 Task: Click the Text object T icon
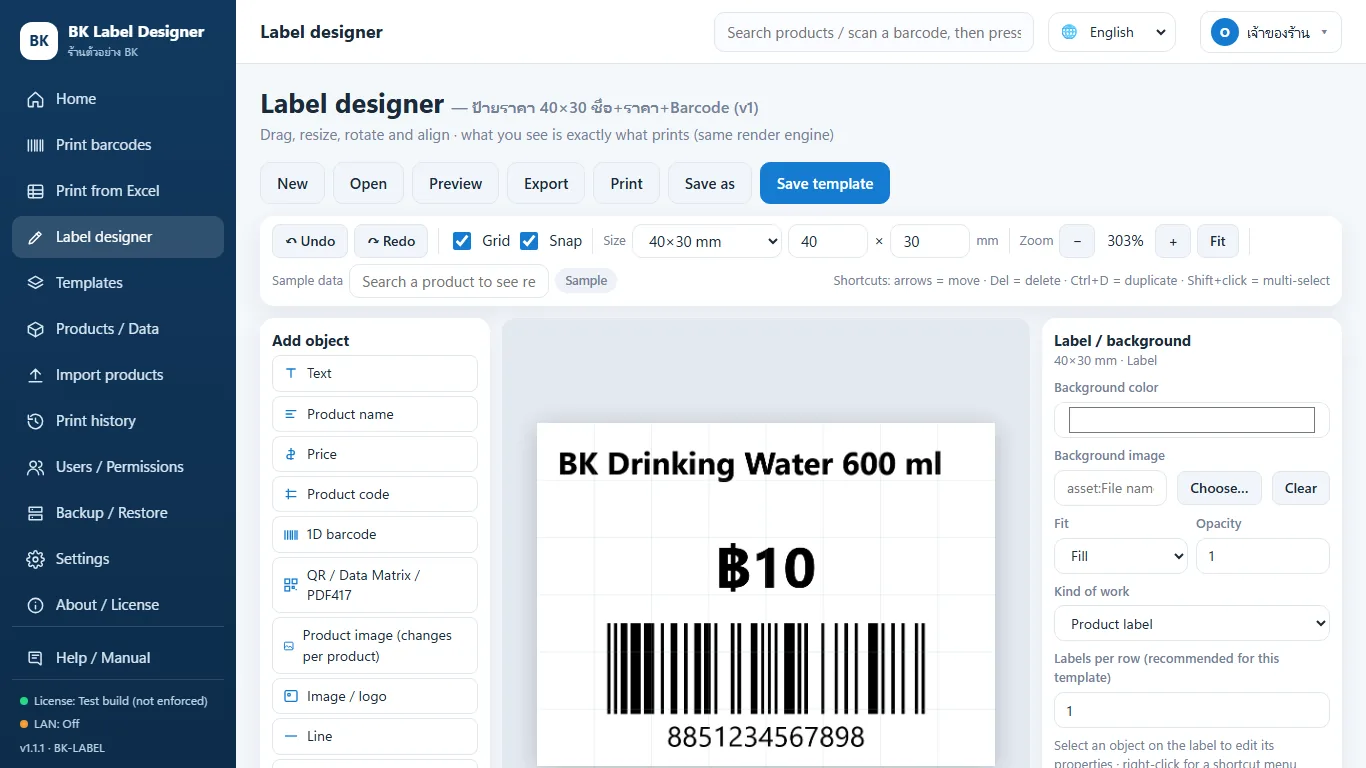(291, 373)
